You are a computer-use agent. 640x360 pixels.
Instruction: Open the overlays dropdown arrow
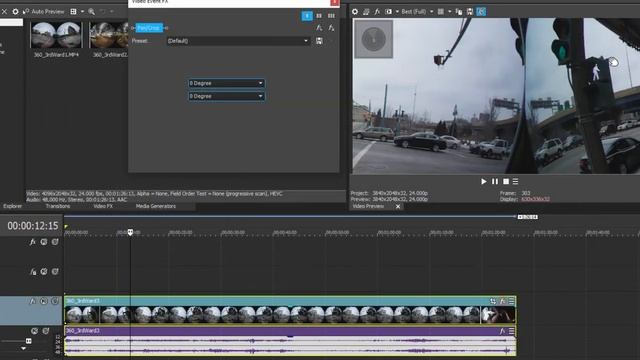449,11
